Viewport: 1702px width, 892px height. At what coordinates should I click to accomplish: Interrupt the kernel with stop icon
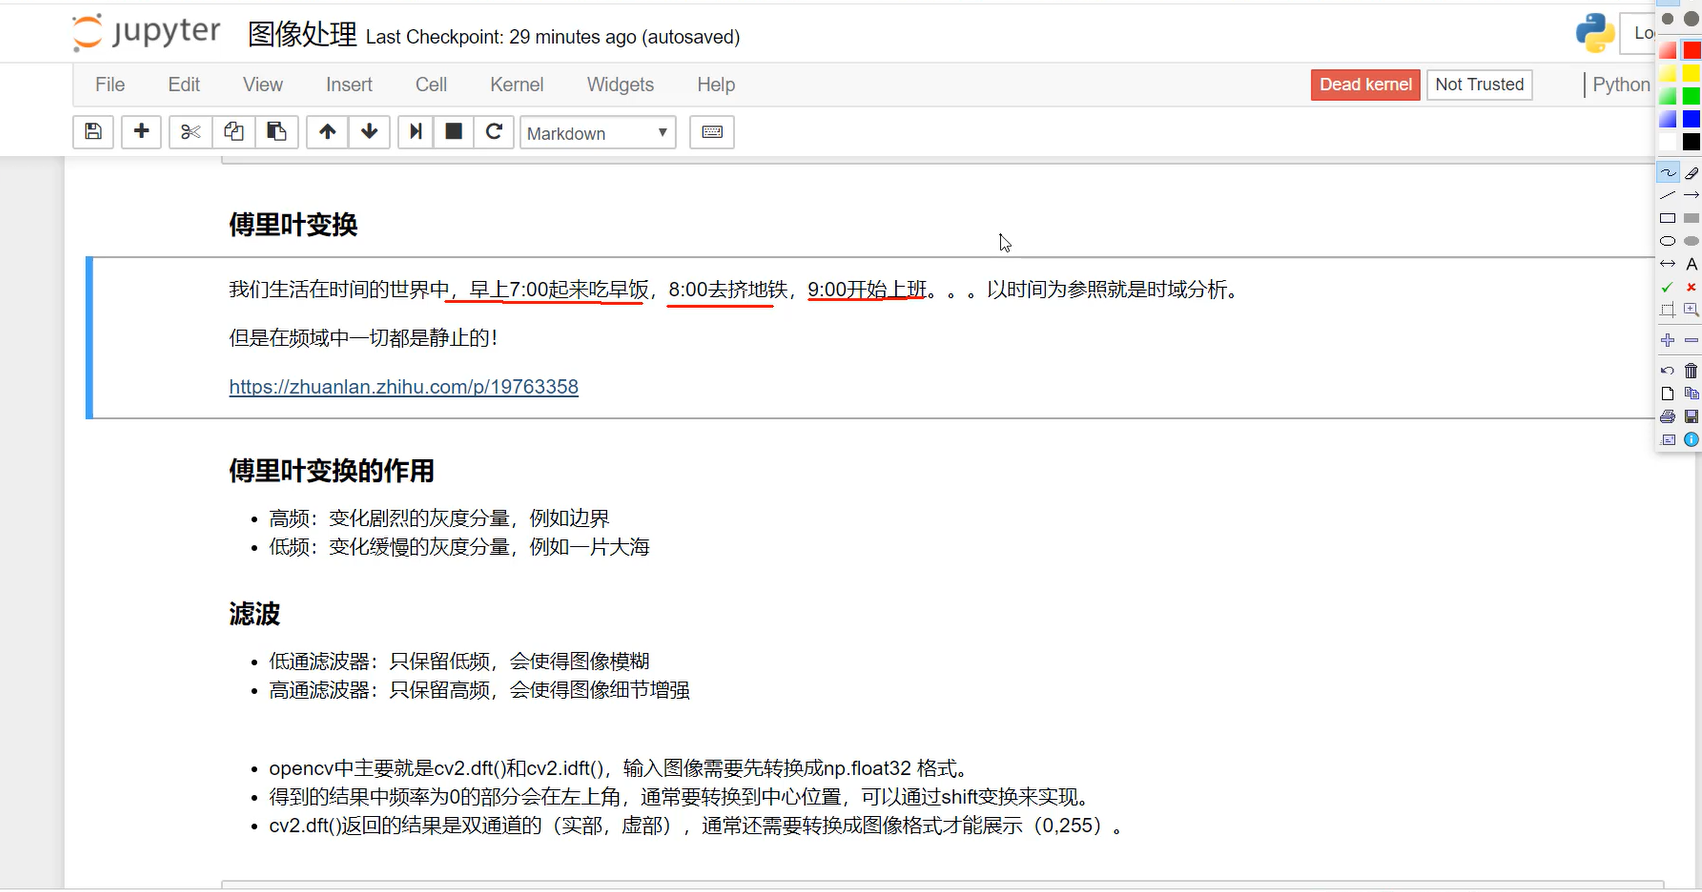pyautogui.click(x=453, y=132)
